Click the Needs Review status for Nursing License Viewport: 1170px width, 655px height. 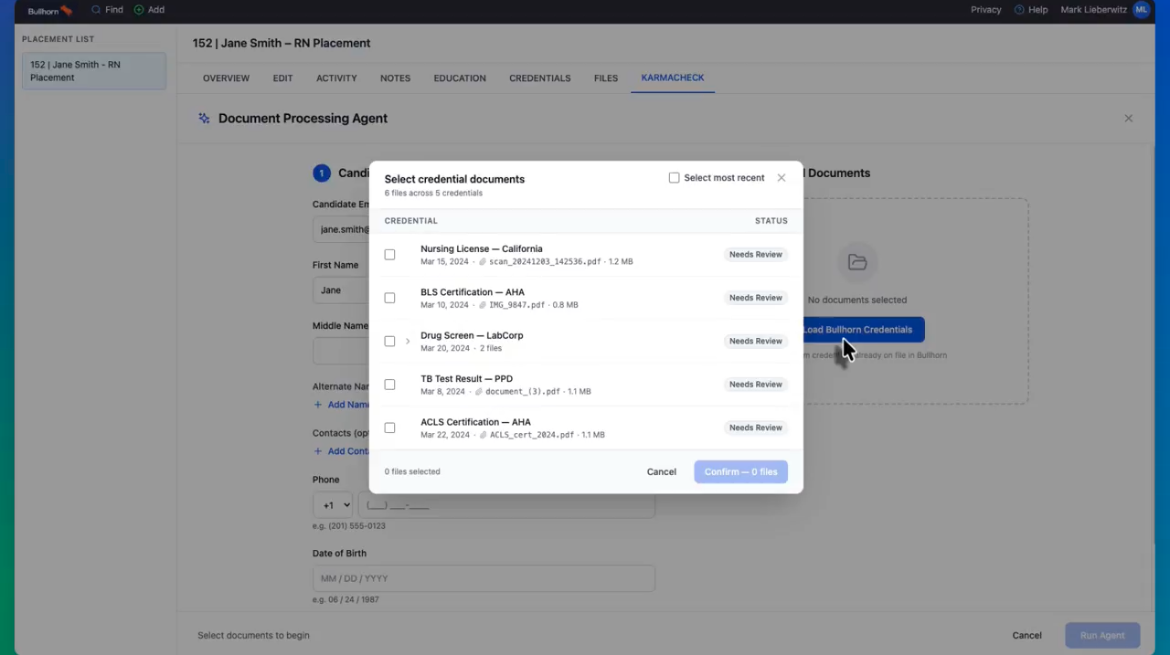[755, 254]
